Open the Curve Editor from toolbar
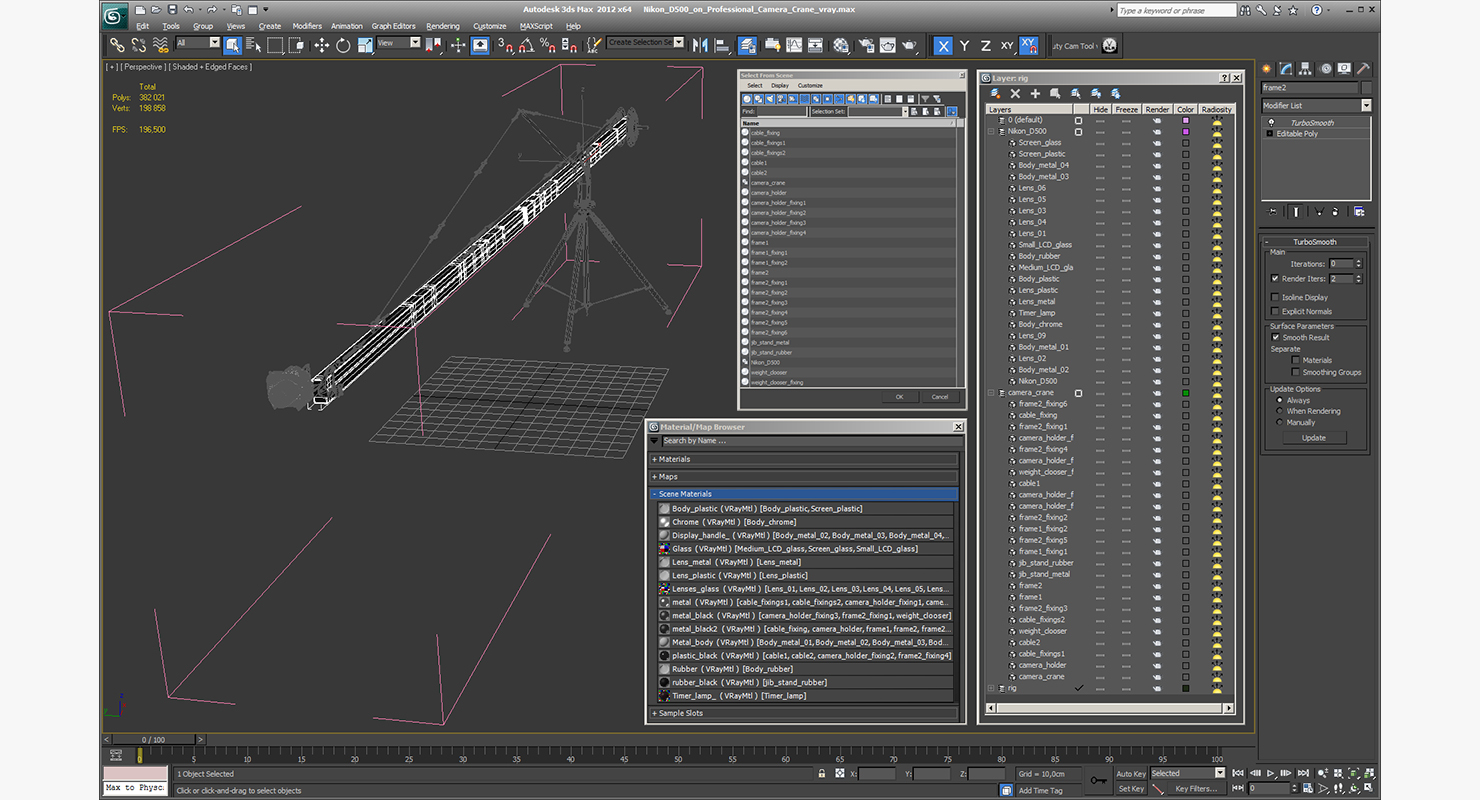The width and height of the screenshot is (1480, 800). [794, 45]
